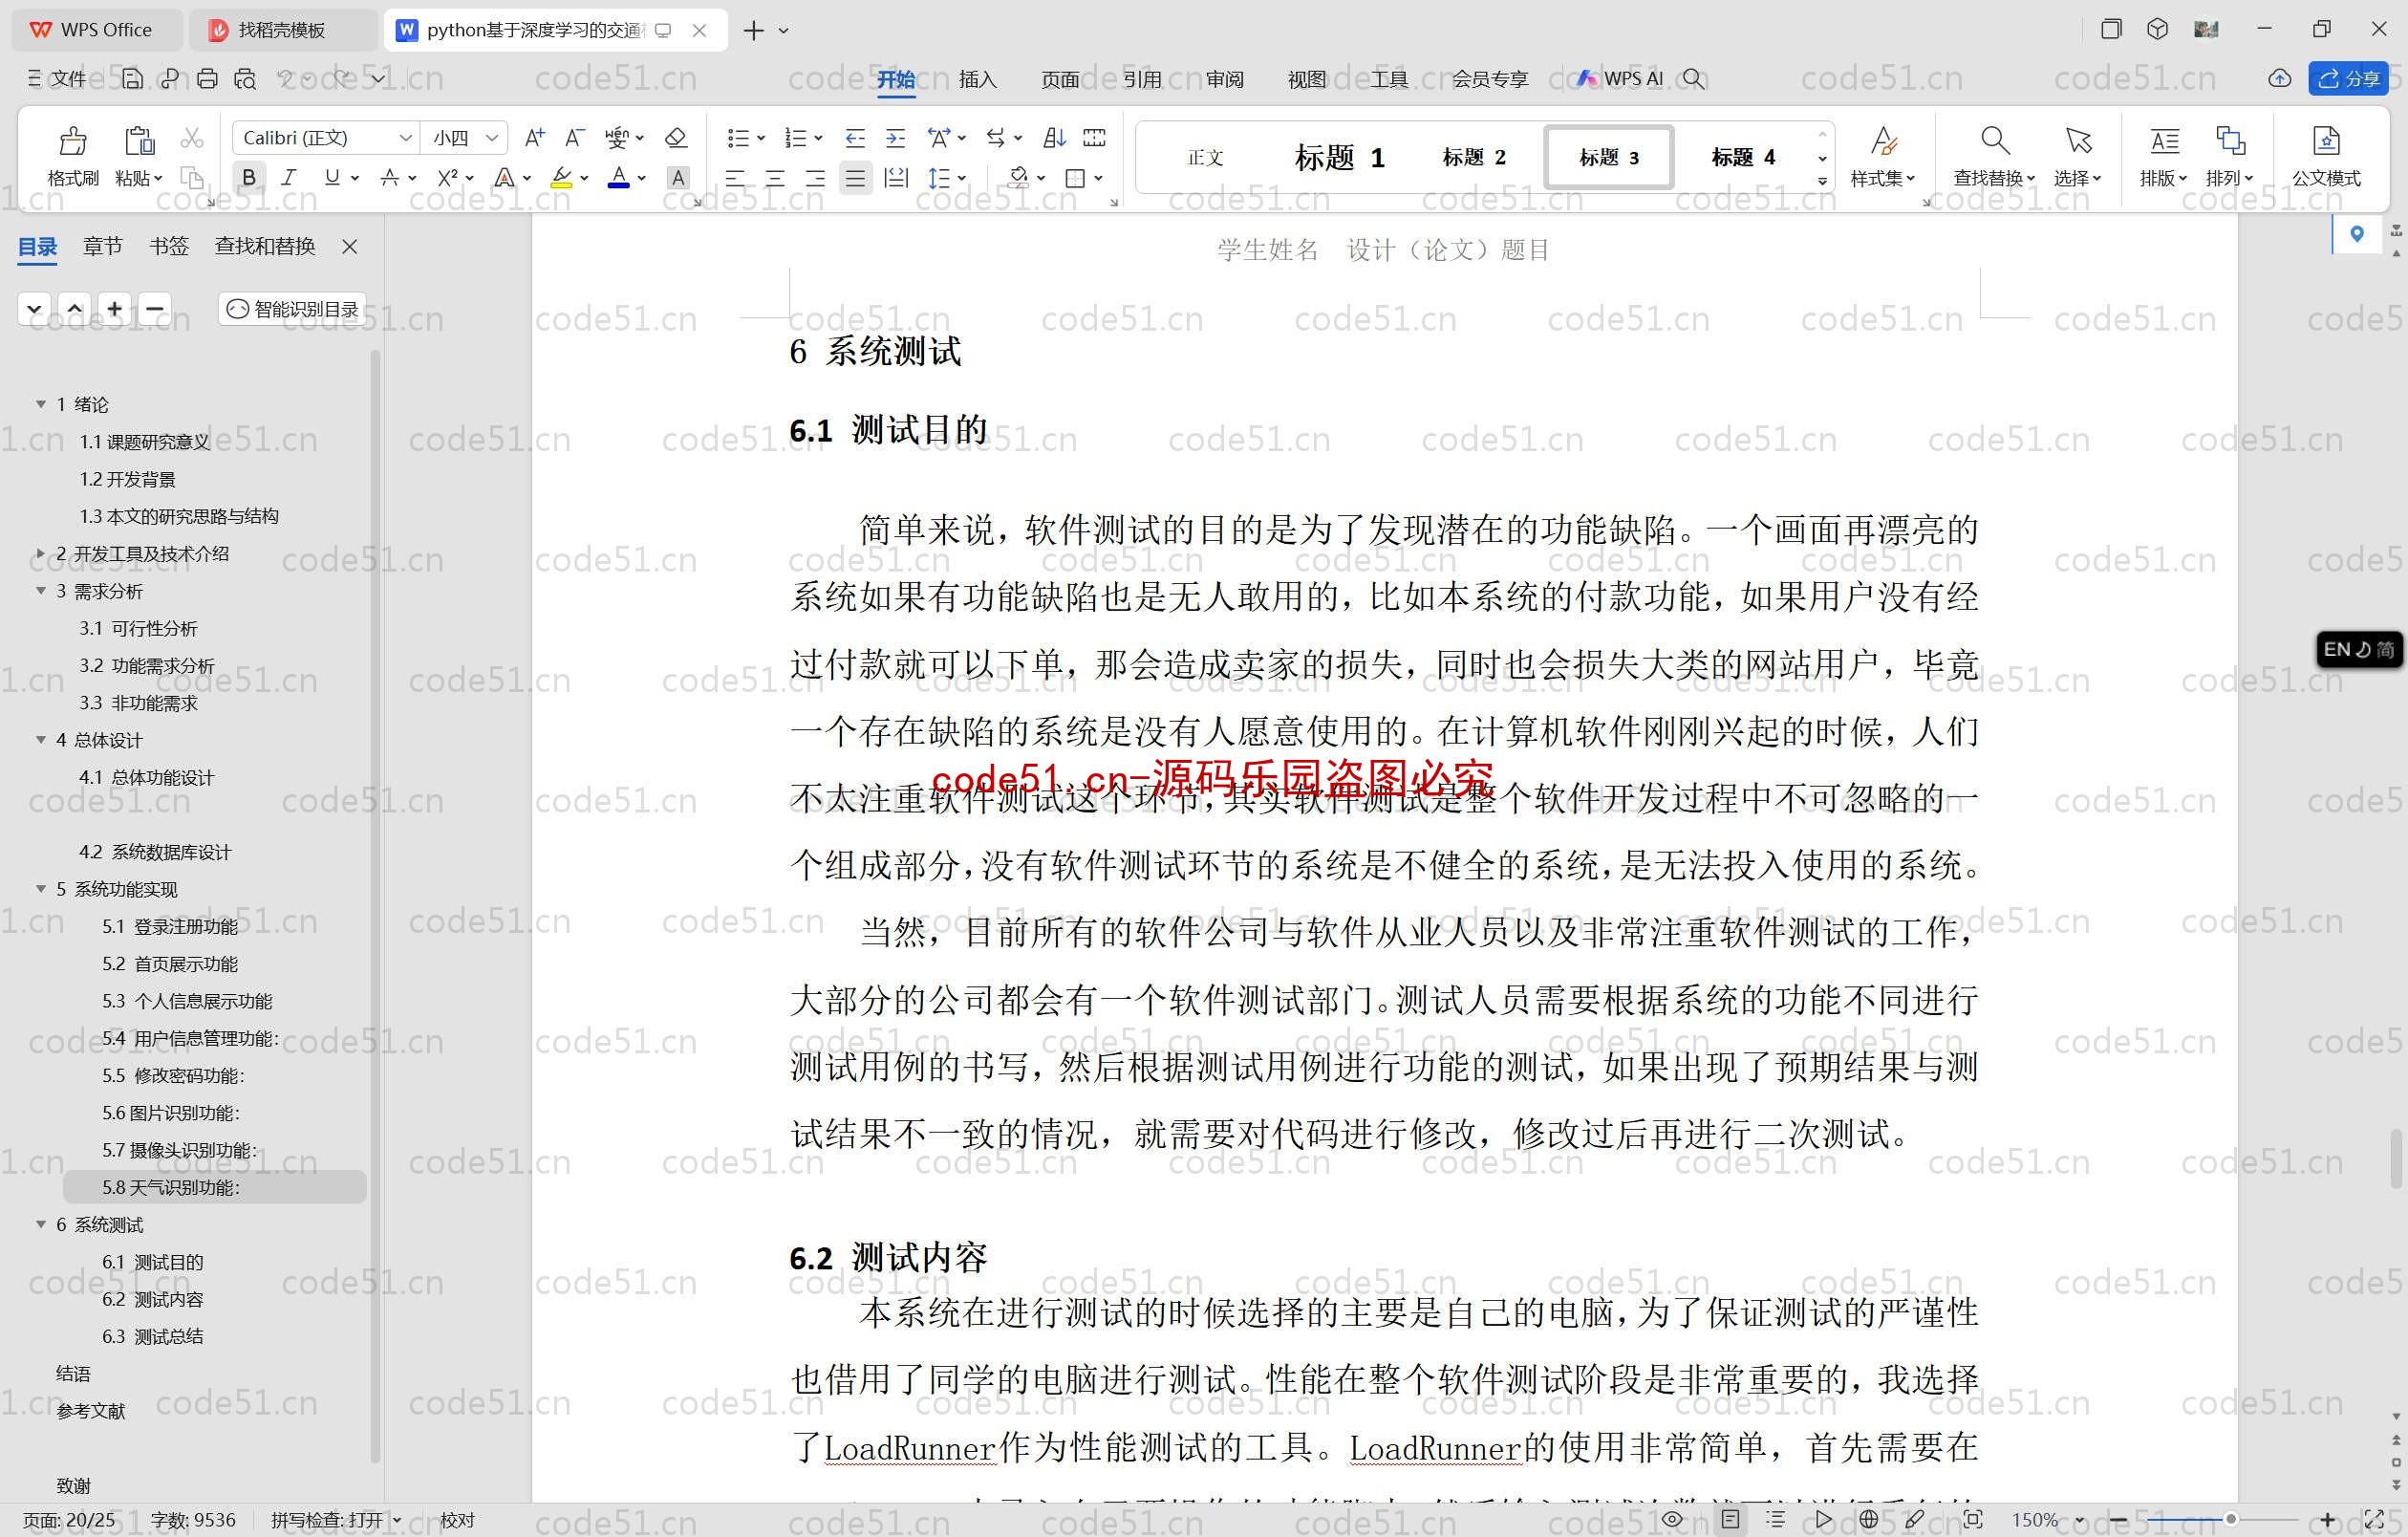Click the Cut scissors icon

(x=192, y=138)
